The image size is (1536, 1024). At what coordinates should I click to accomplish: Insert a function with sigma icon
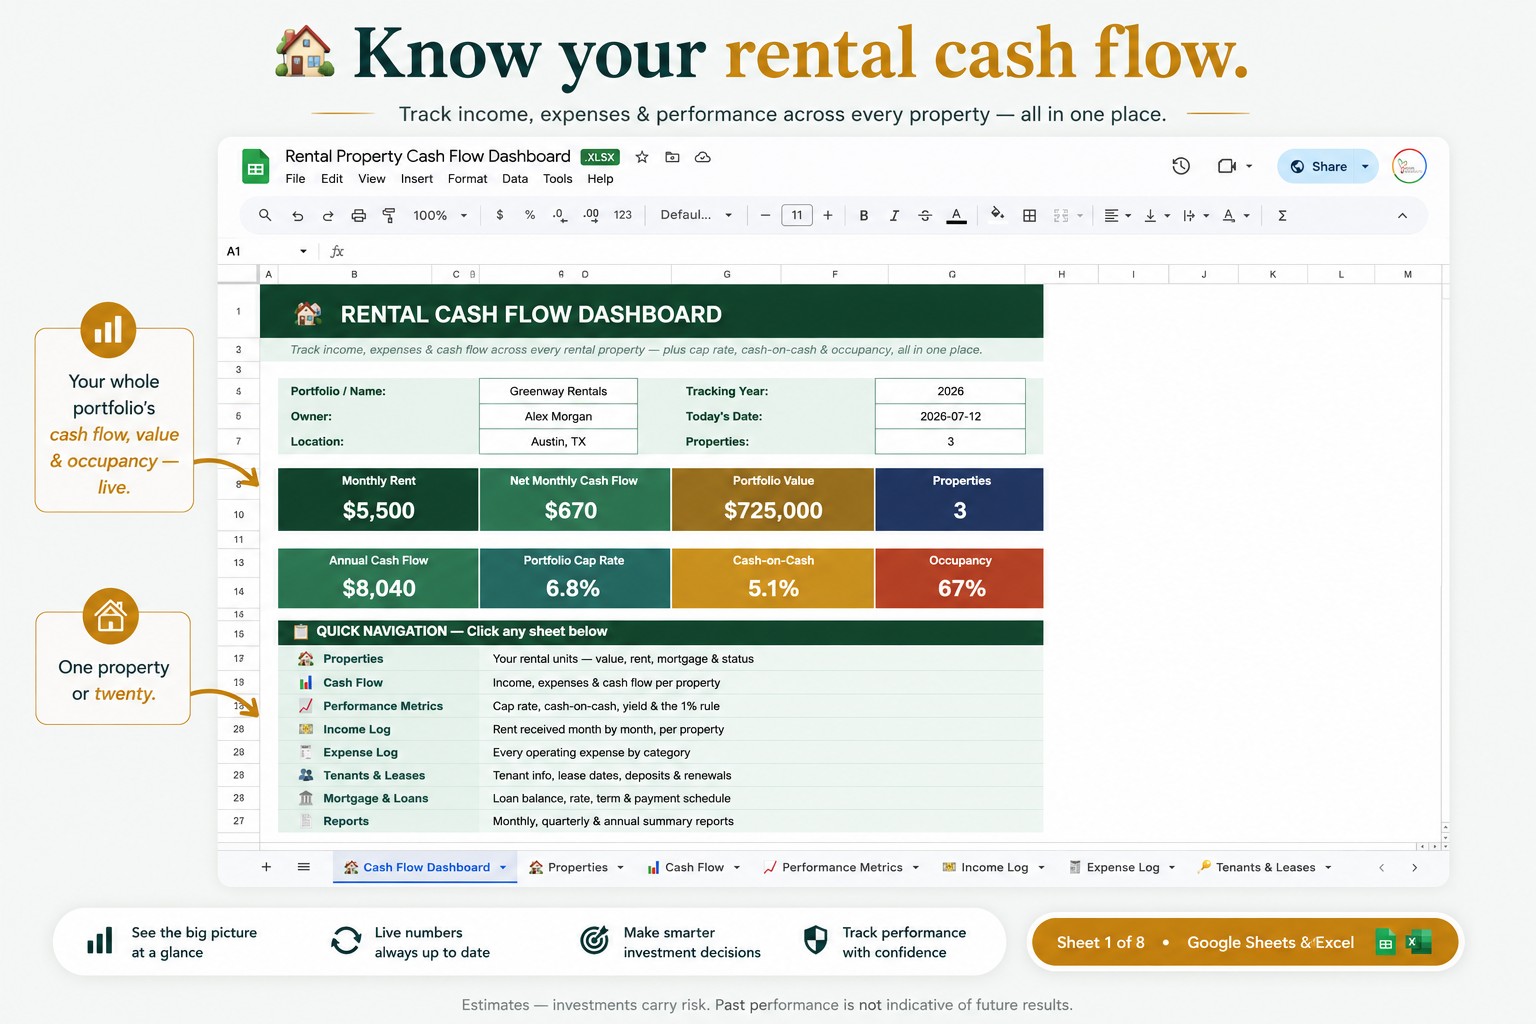coord(1282,215)
